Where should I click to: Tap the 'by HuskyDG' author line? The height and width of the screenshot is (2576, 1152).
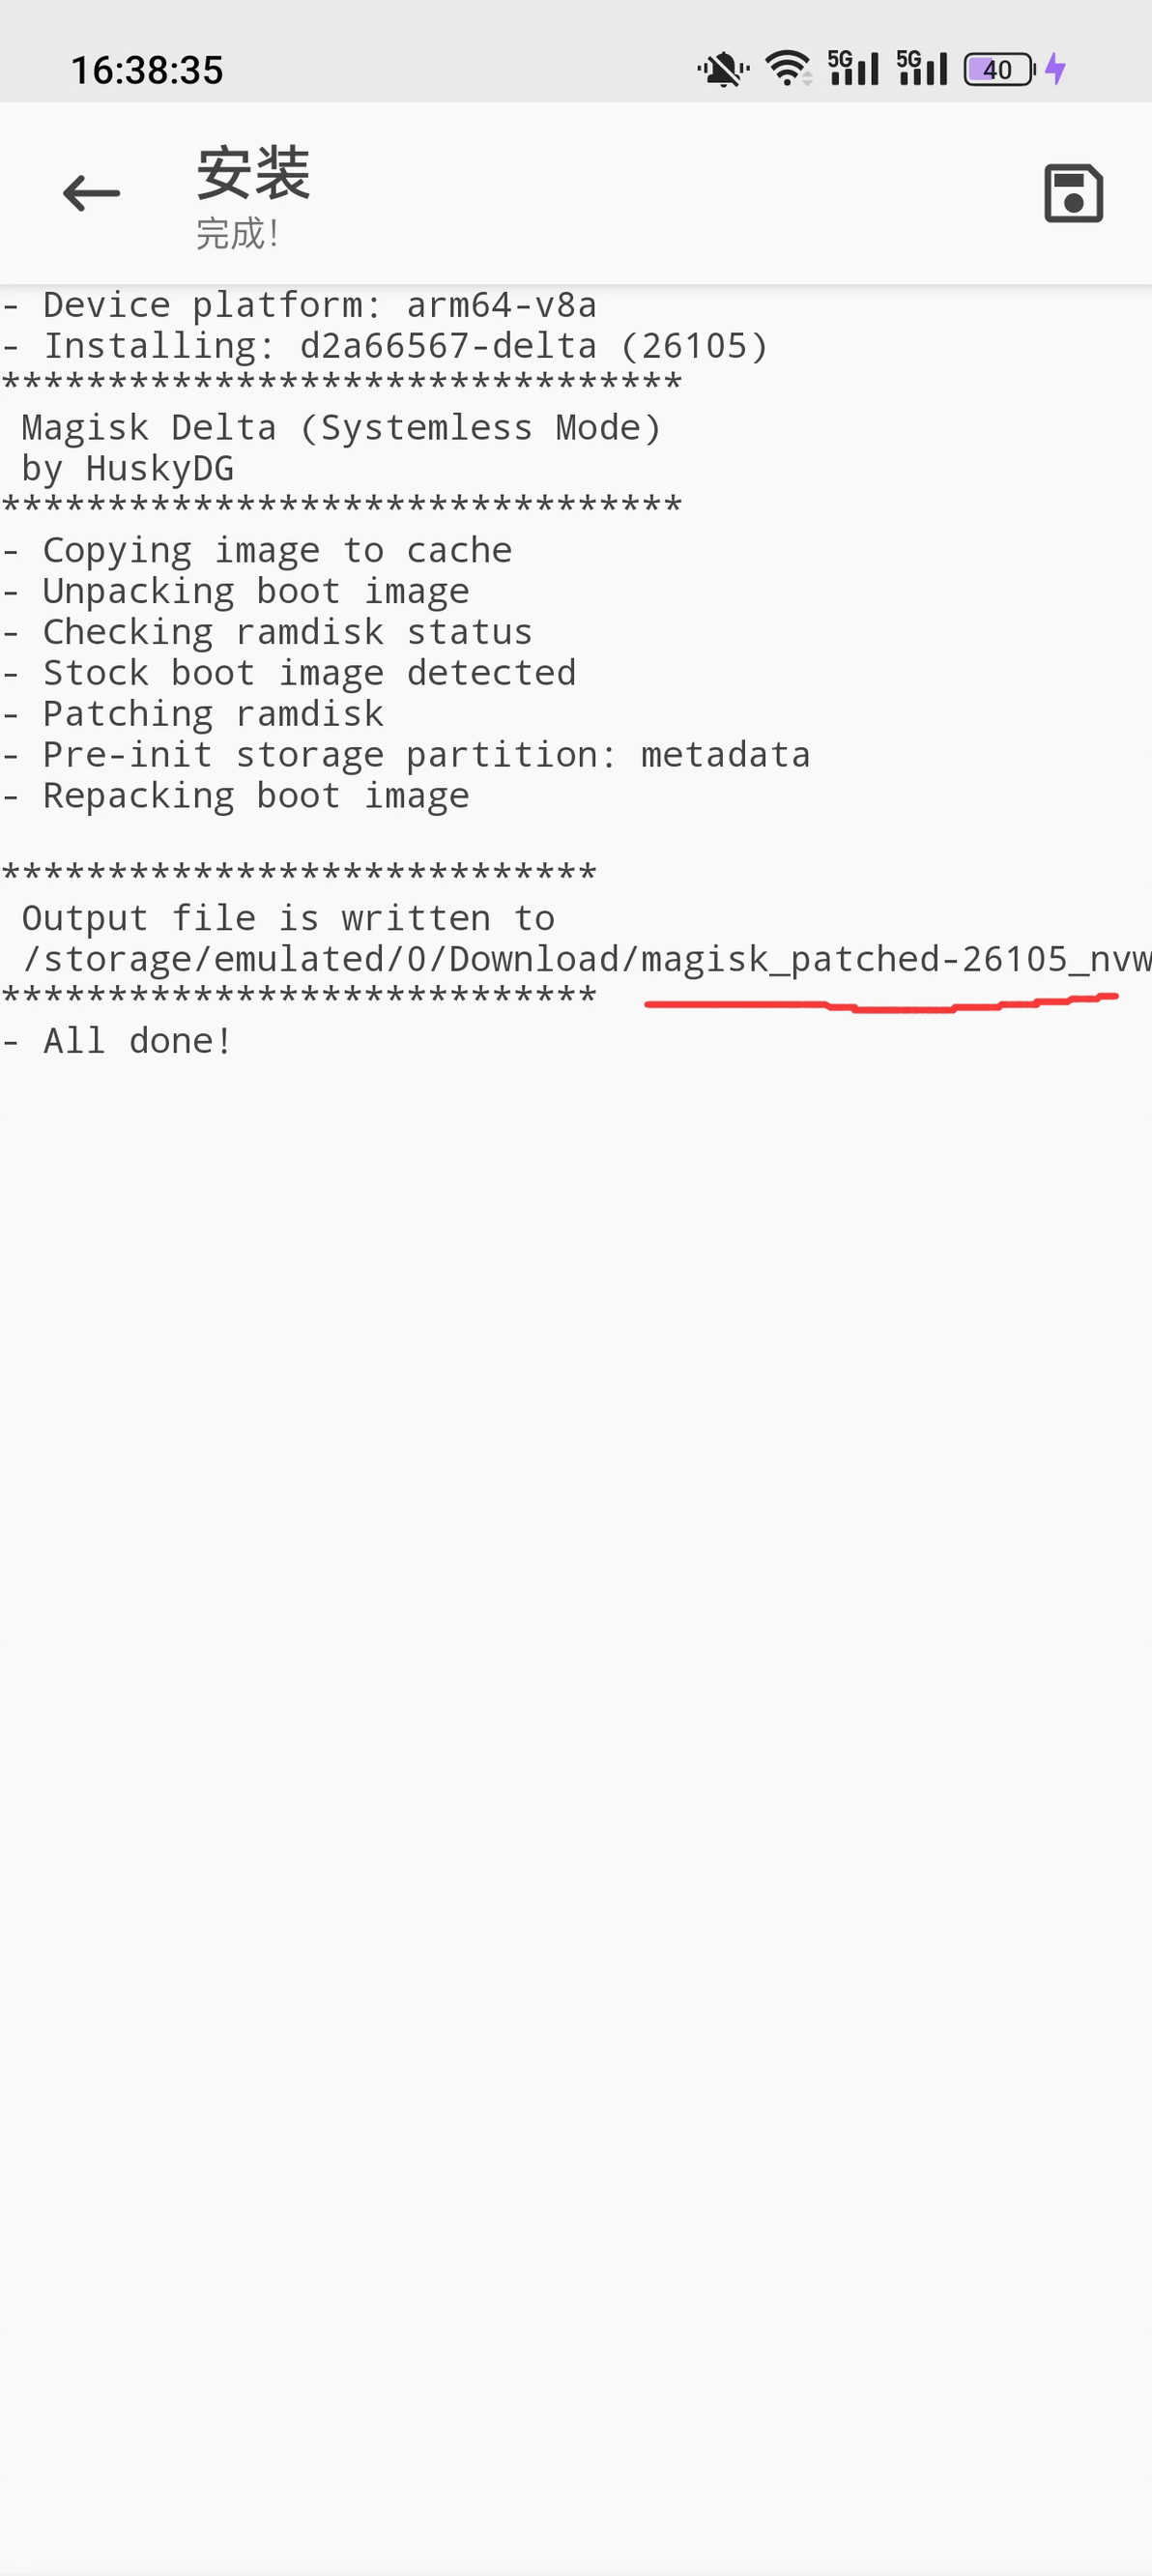128,469
